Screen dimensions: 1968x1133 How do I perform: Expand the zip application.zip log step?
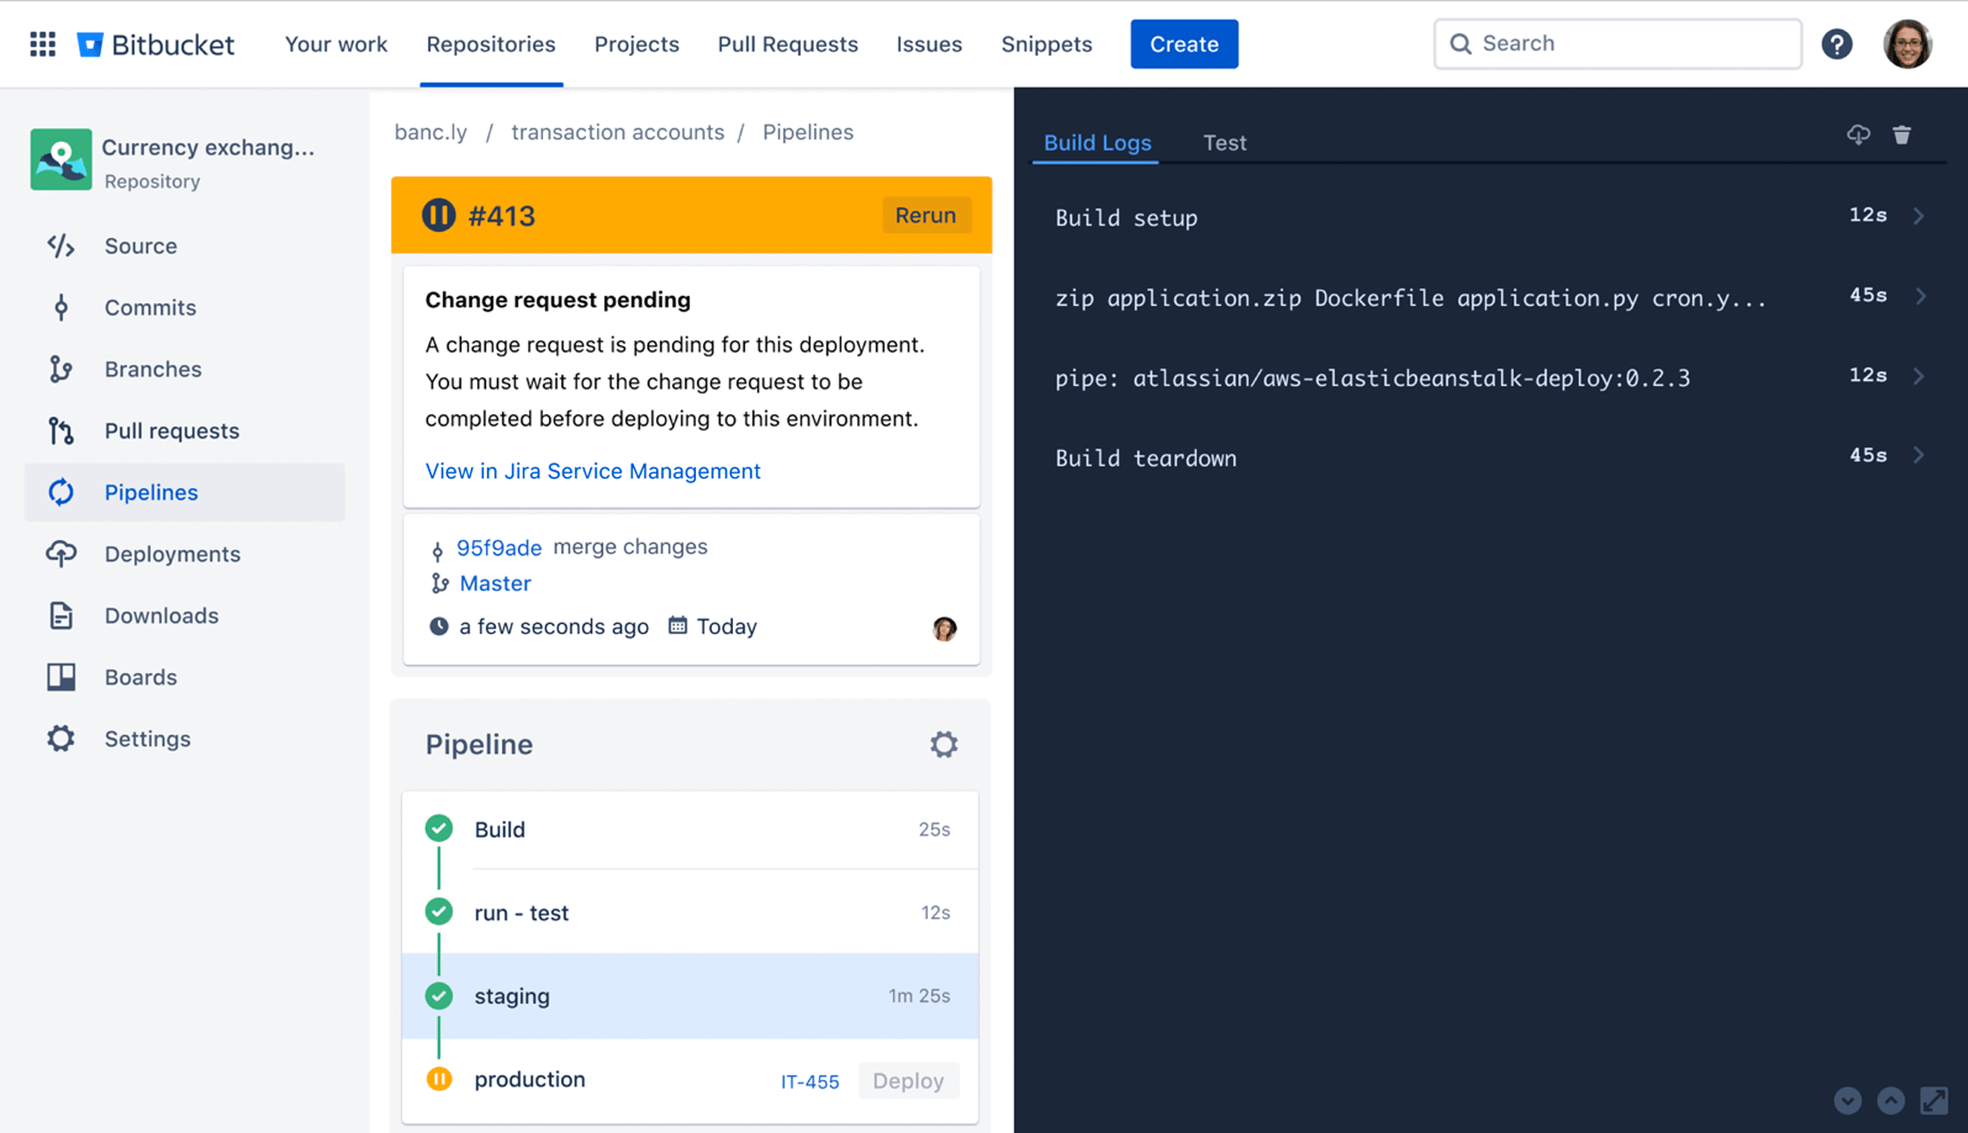[1923, 296]
